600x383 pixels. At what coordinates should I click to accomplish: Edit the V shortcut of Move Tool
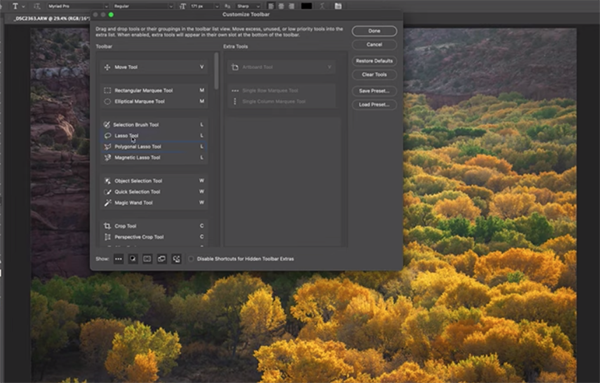(202, 67)
